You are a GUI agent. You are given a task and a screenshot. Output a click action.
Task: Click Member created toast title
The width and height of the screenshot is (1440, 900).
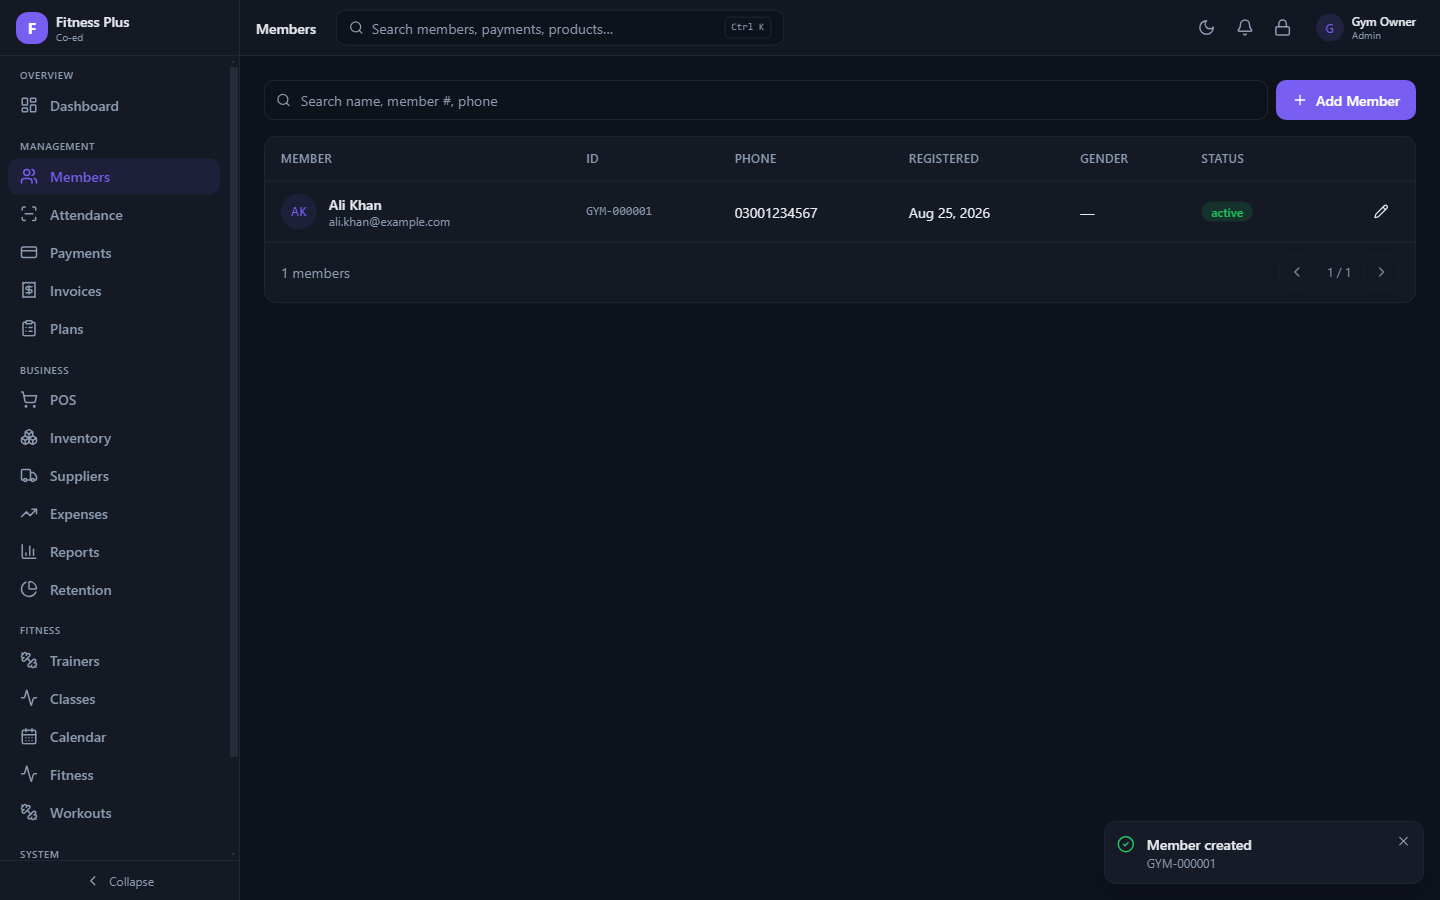1199,845
